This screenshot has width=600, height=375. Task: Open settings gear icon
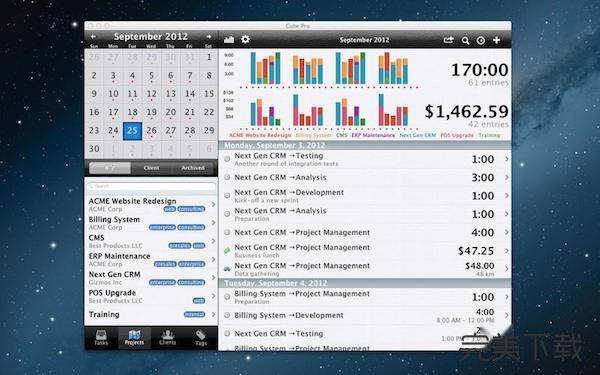click(x=245, y=39)
